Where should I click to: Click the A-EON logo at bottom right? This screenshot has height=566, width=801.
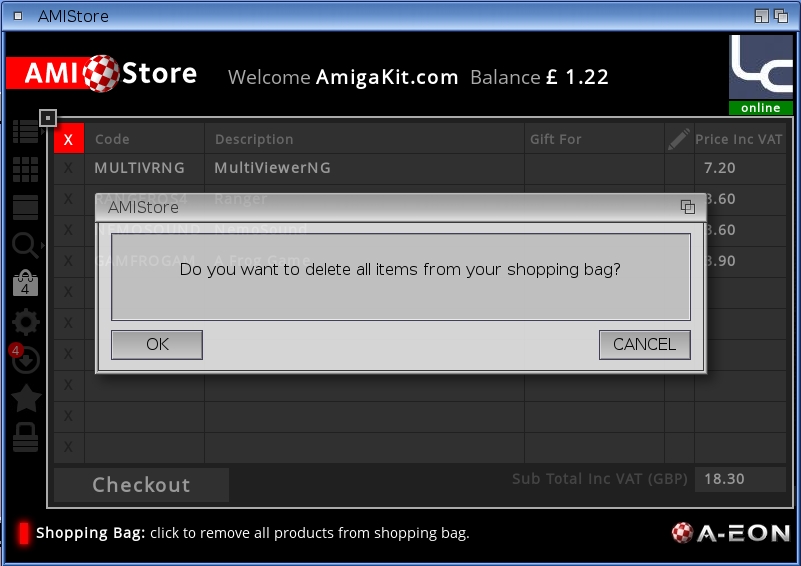coord(731,533)
